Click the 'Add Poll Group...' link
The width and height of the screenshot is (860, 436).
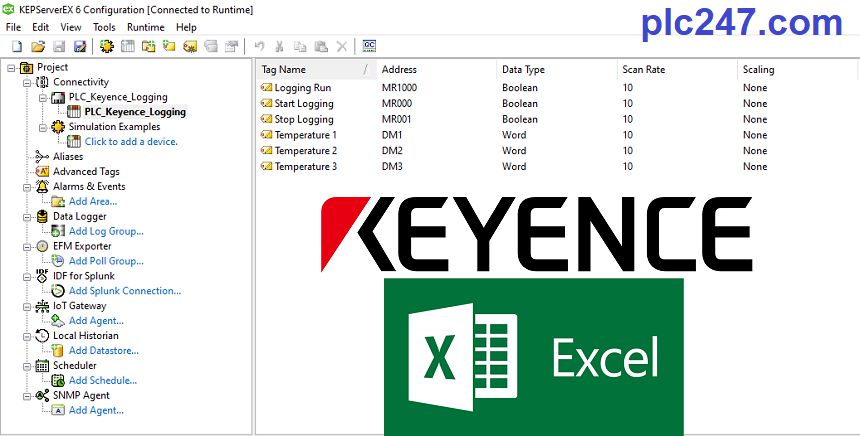pyautogui.click(x=106, y=261)
